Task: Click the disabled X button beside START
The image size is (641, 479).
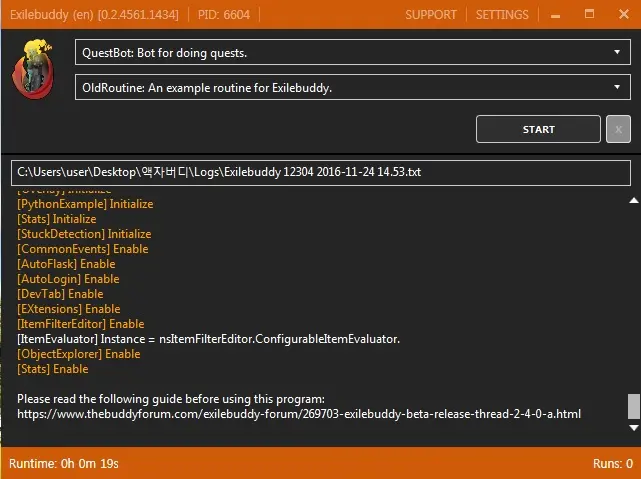Action: coord(618,129)
